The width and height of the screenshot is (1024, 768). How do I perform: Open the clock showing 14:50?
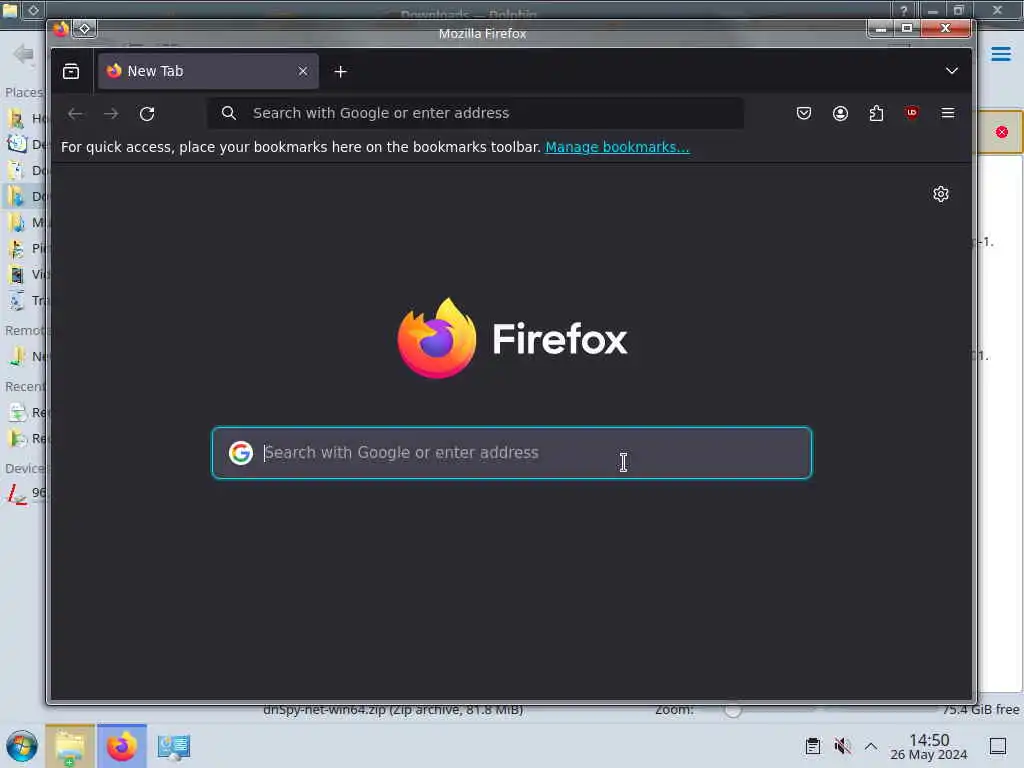point(929,747)
